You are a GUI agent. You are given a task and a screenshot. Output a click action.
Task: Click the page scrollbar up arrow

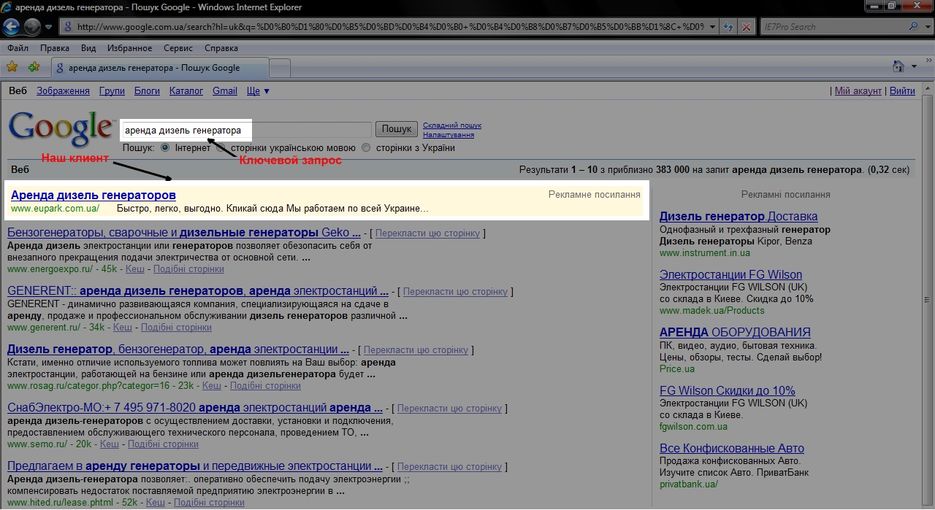coord(927,89)
